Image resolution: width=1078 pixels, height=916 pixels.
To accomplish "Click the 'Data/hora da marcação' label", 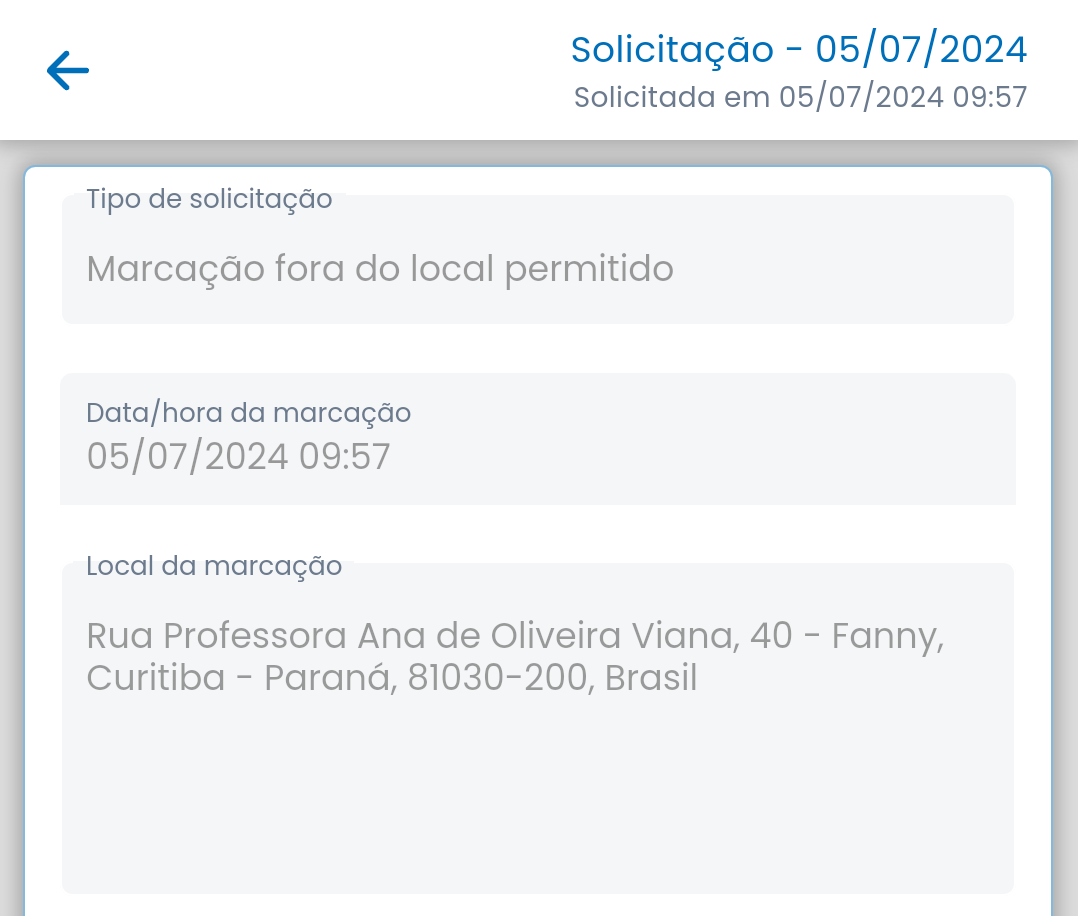I will tap(248, 412).
